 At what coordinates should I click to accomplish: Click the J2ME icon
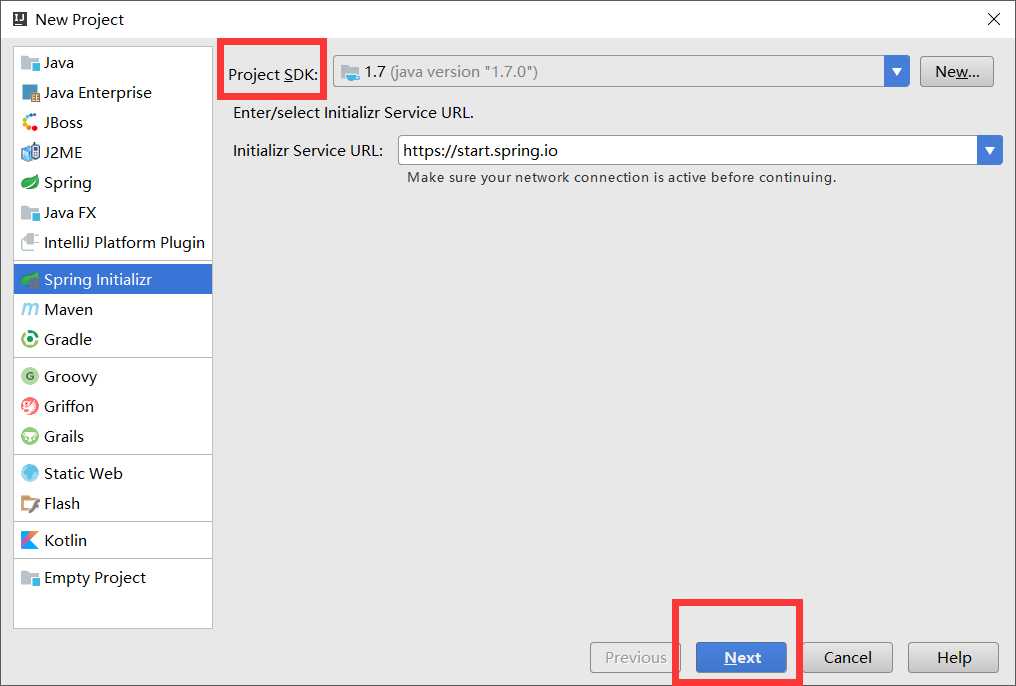click(x=30, y=152)
